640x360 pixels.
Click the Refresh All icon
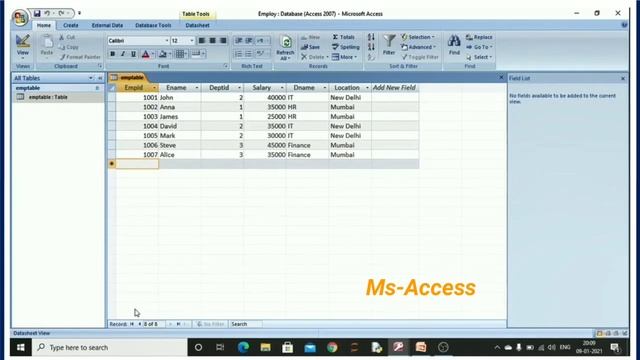[x=286, y=42]
